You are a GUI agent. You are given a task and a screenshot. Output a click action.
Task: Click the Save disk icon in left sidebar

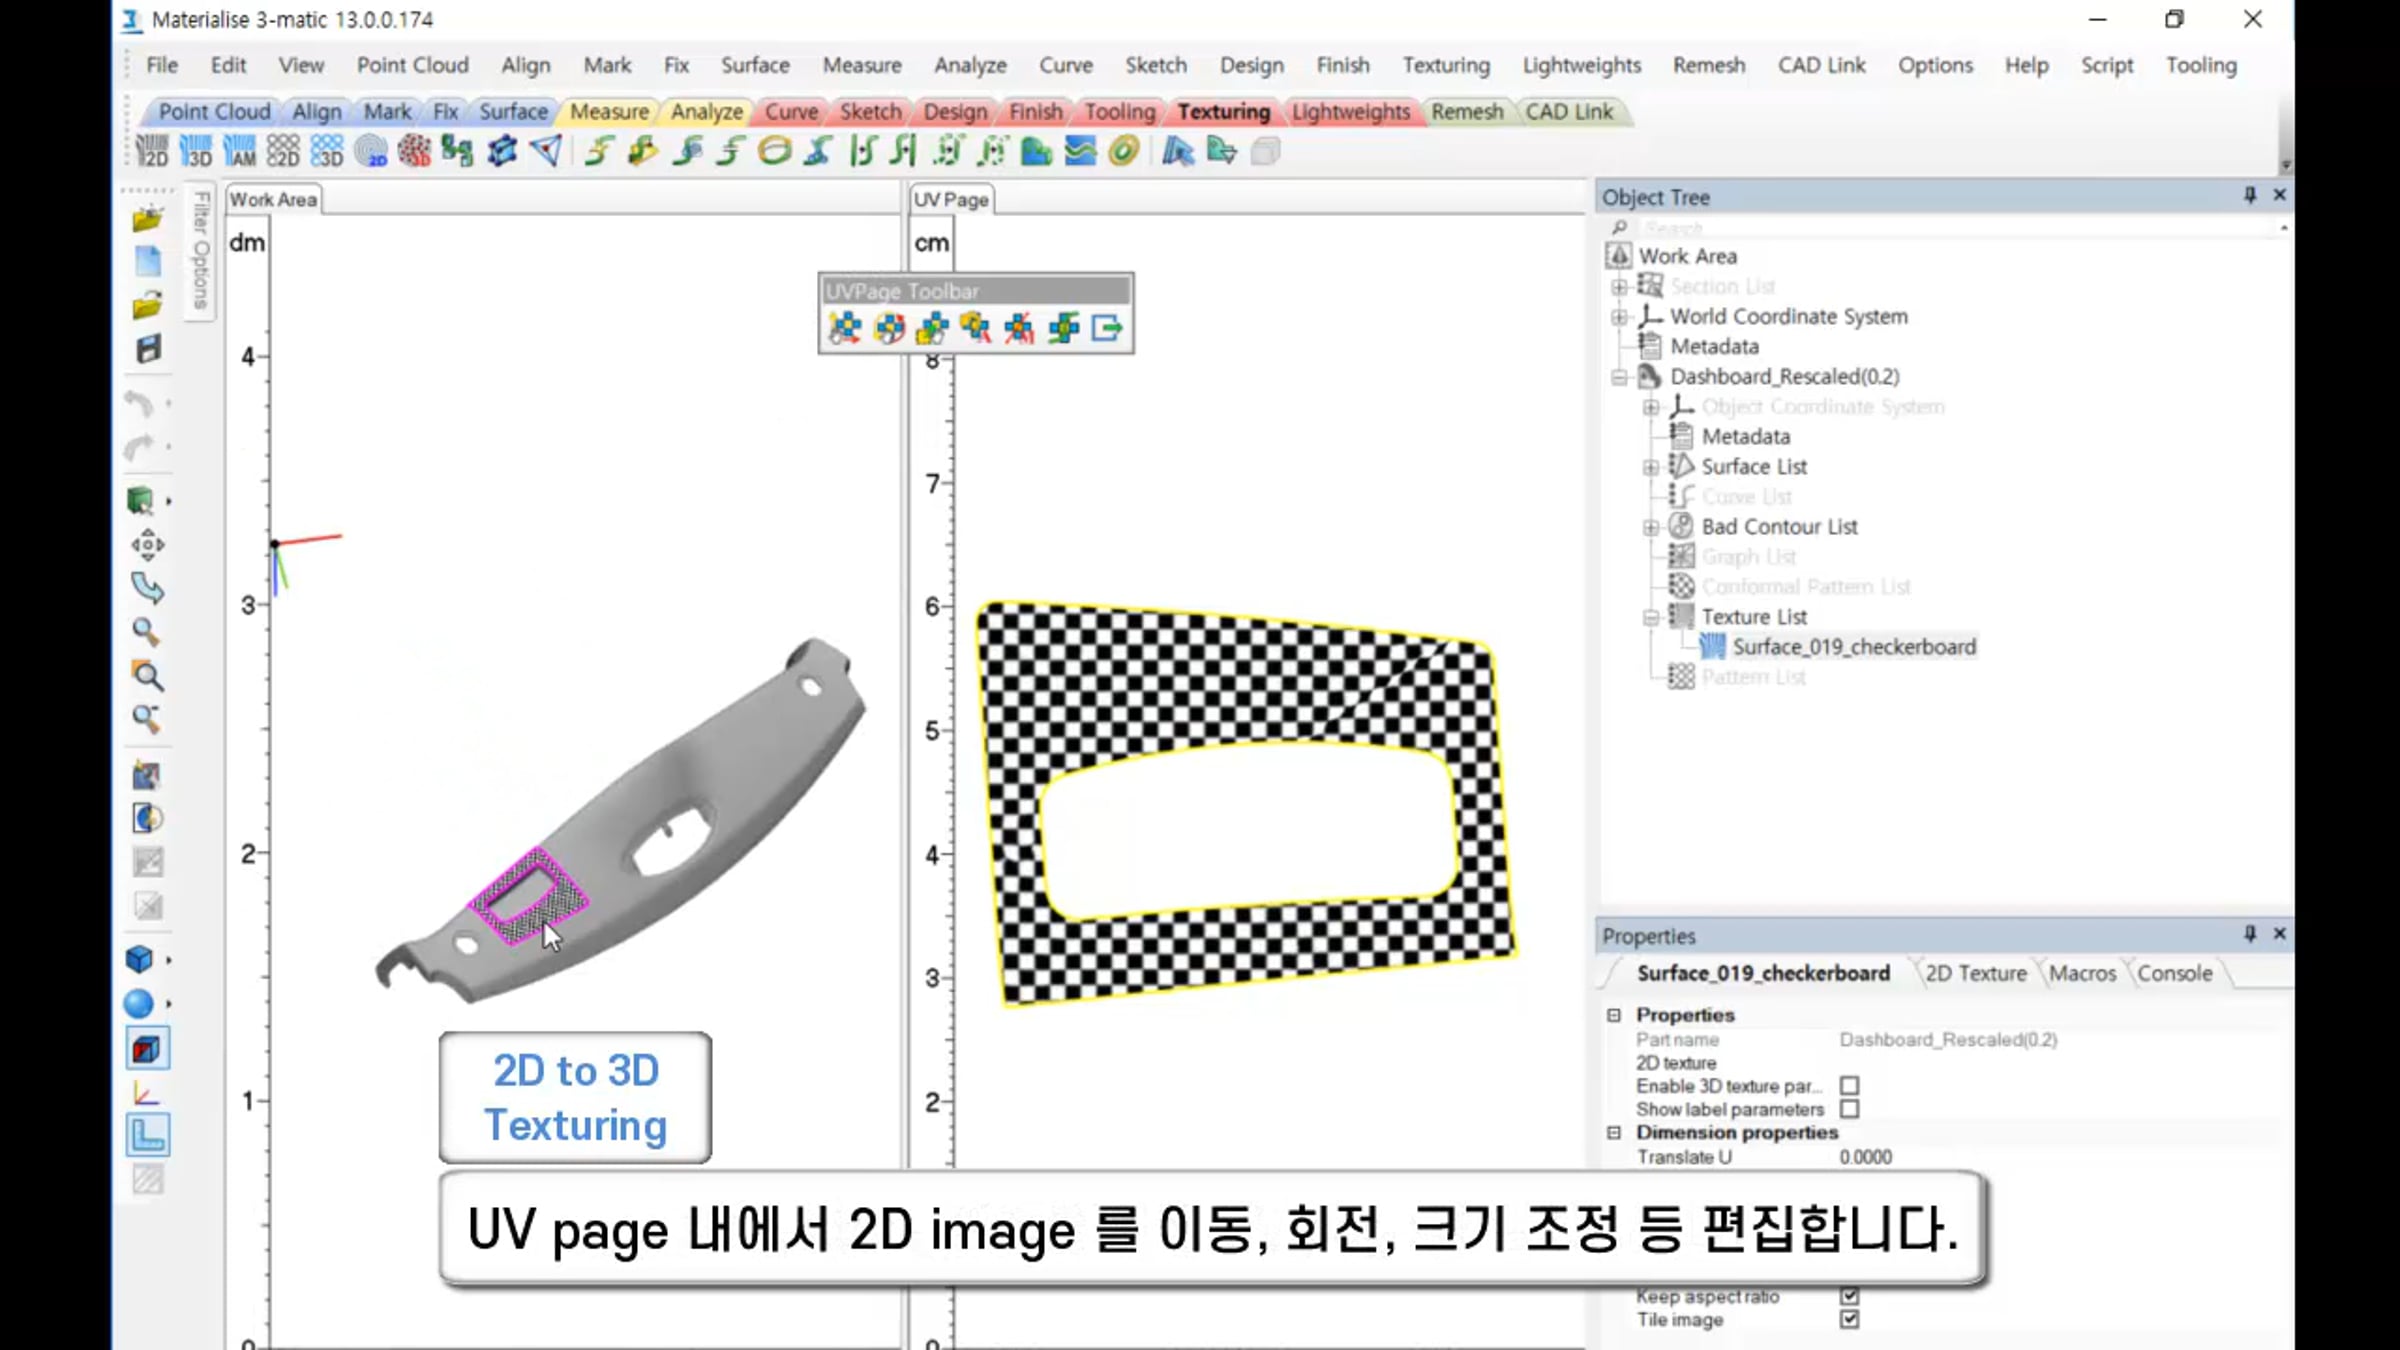pos(148,350)
